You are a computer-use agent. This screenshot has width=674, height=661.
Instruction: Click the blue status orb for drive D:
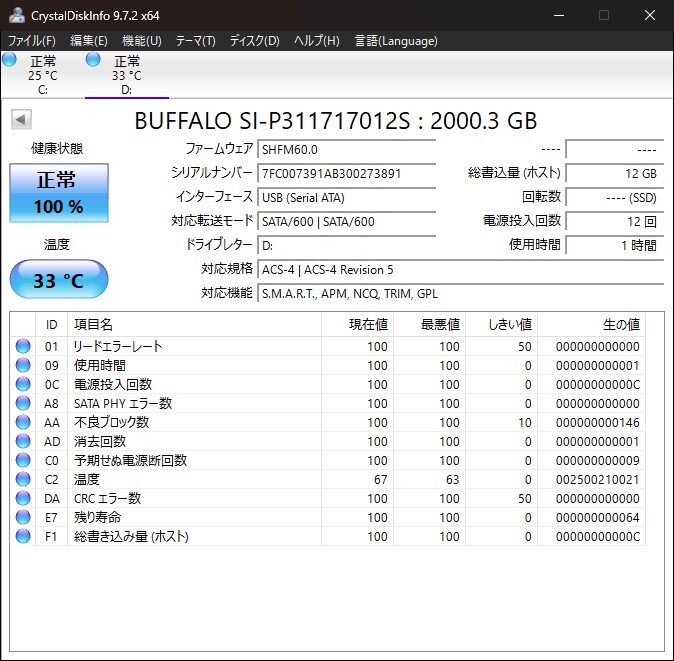[x=93, y=59]
